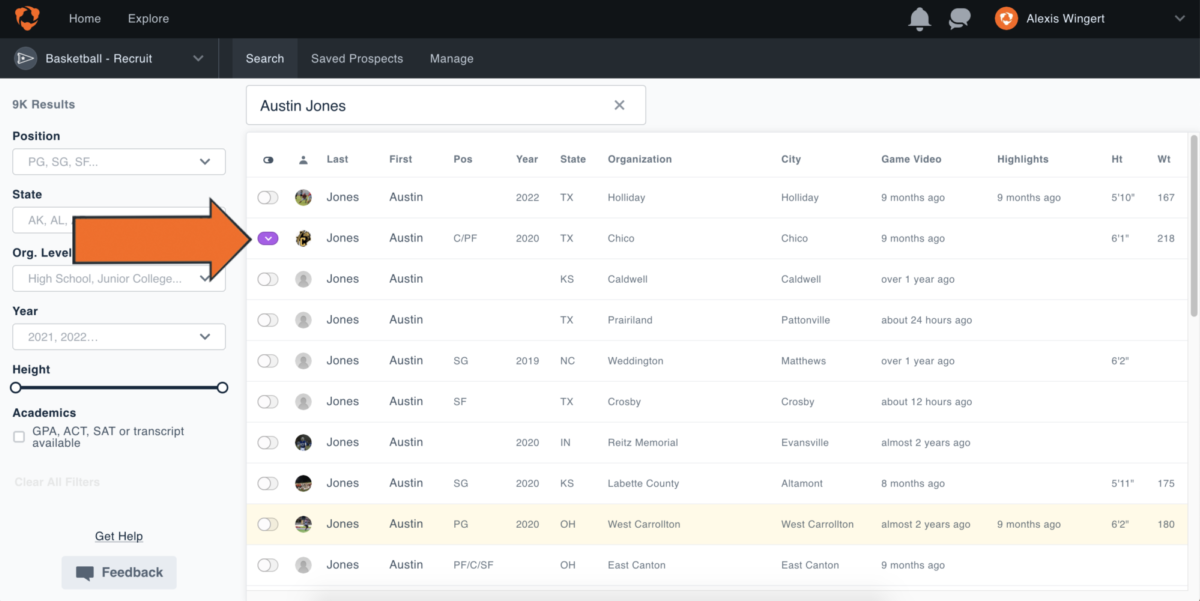Toggle the Holliday TX Austin Jones row

coord(268,198)
